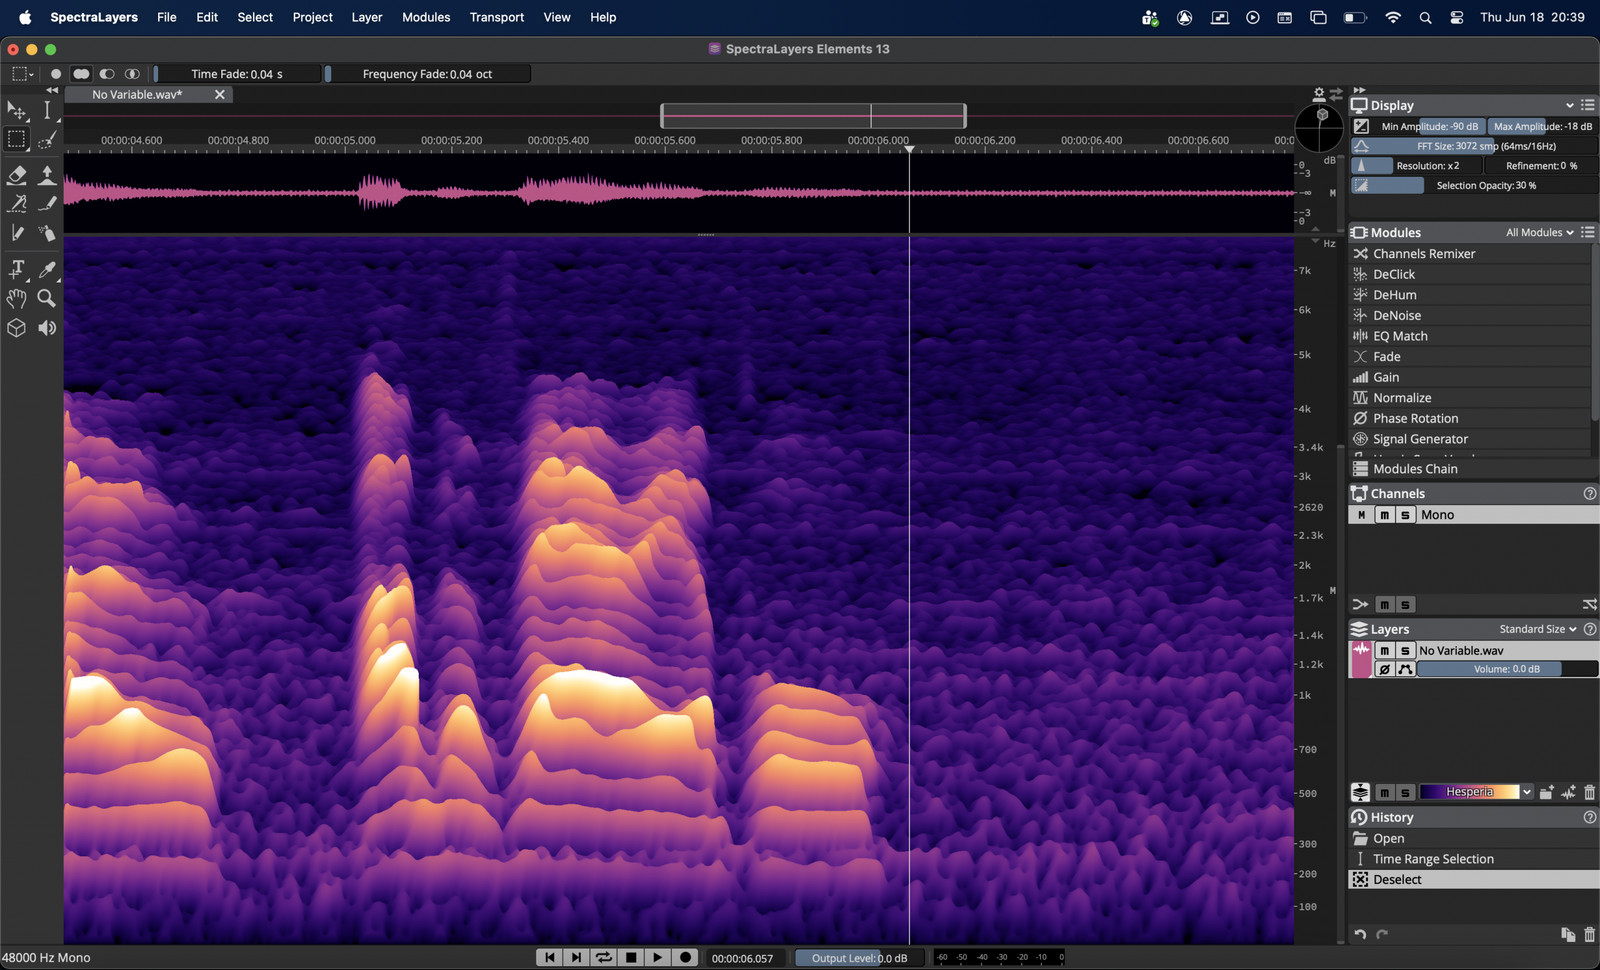The height and width of the screenshot is (970, 1600).
Task: Start playback with the play button
Action: pos(657,957)
